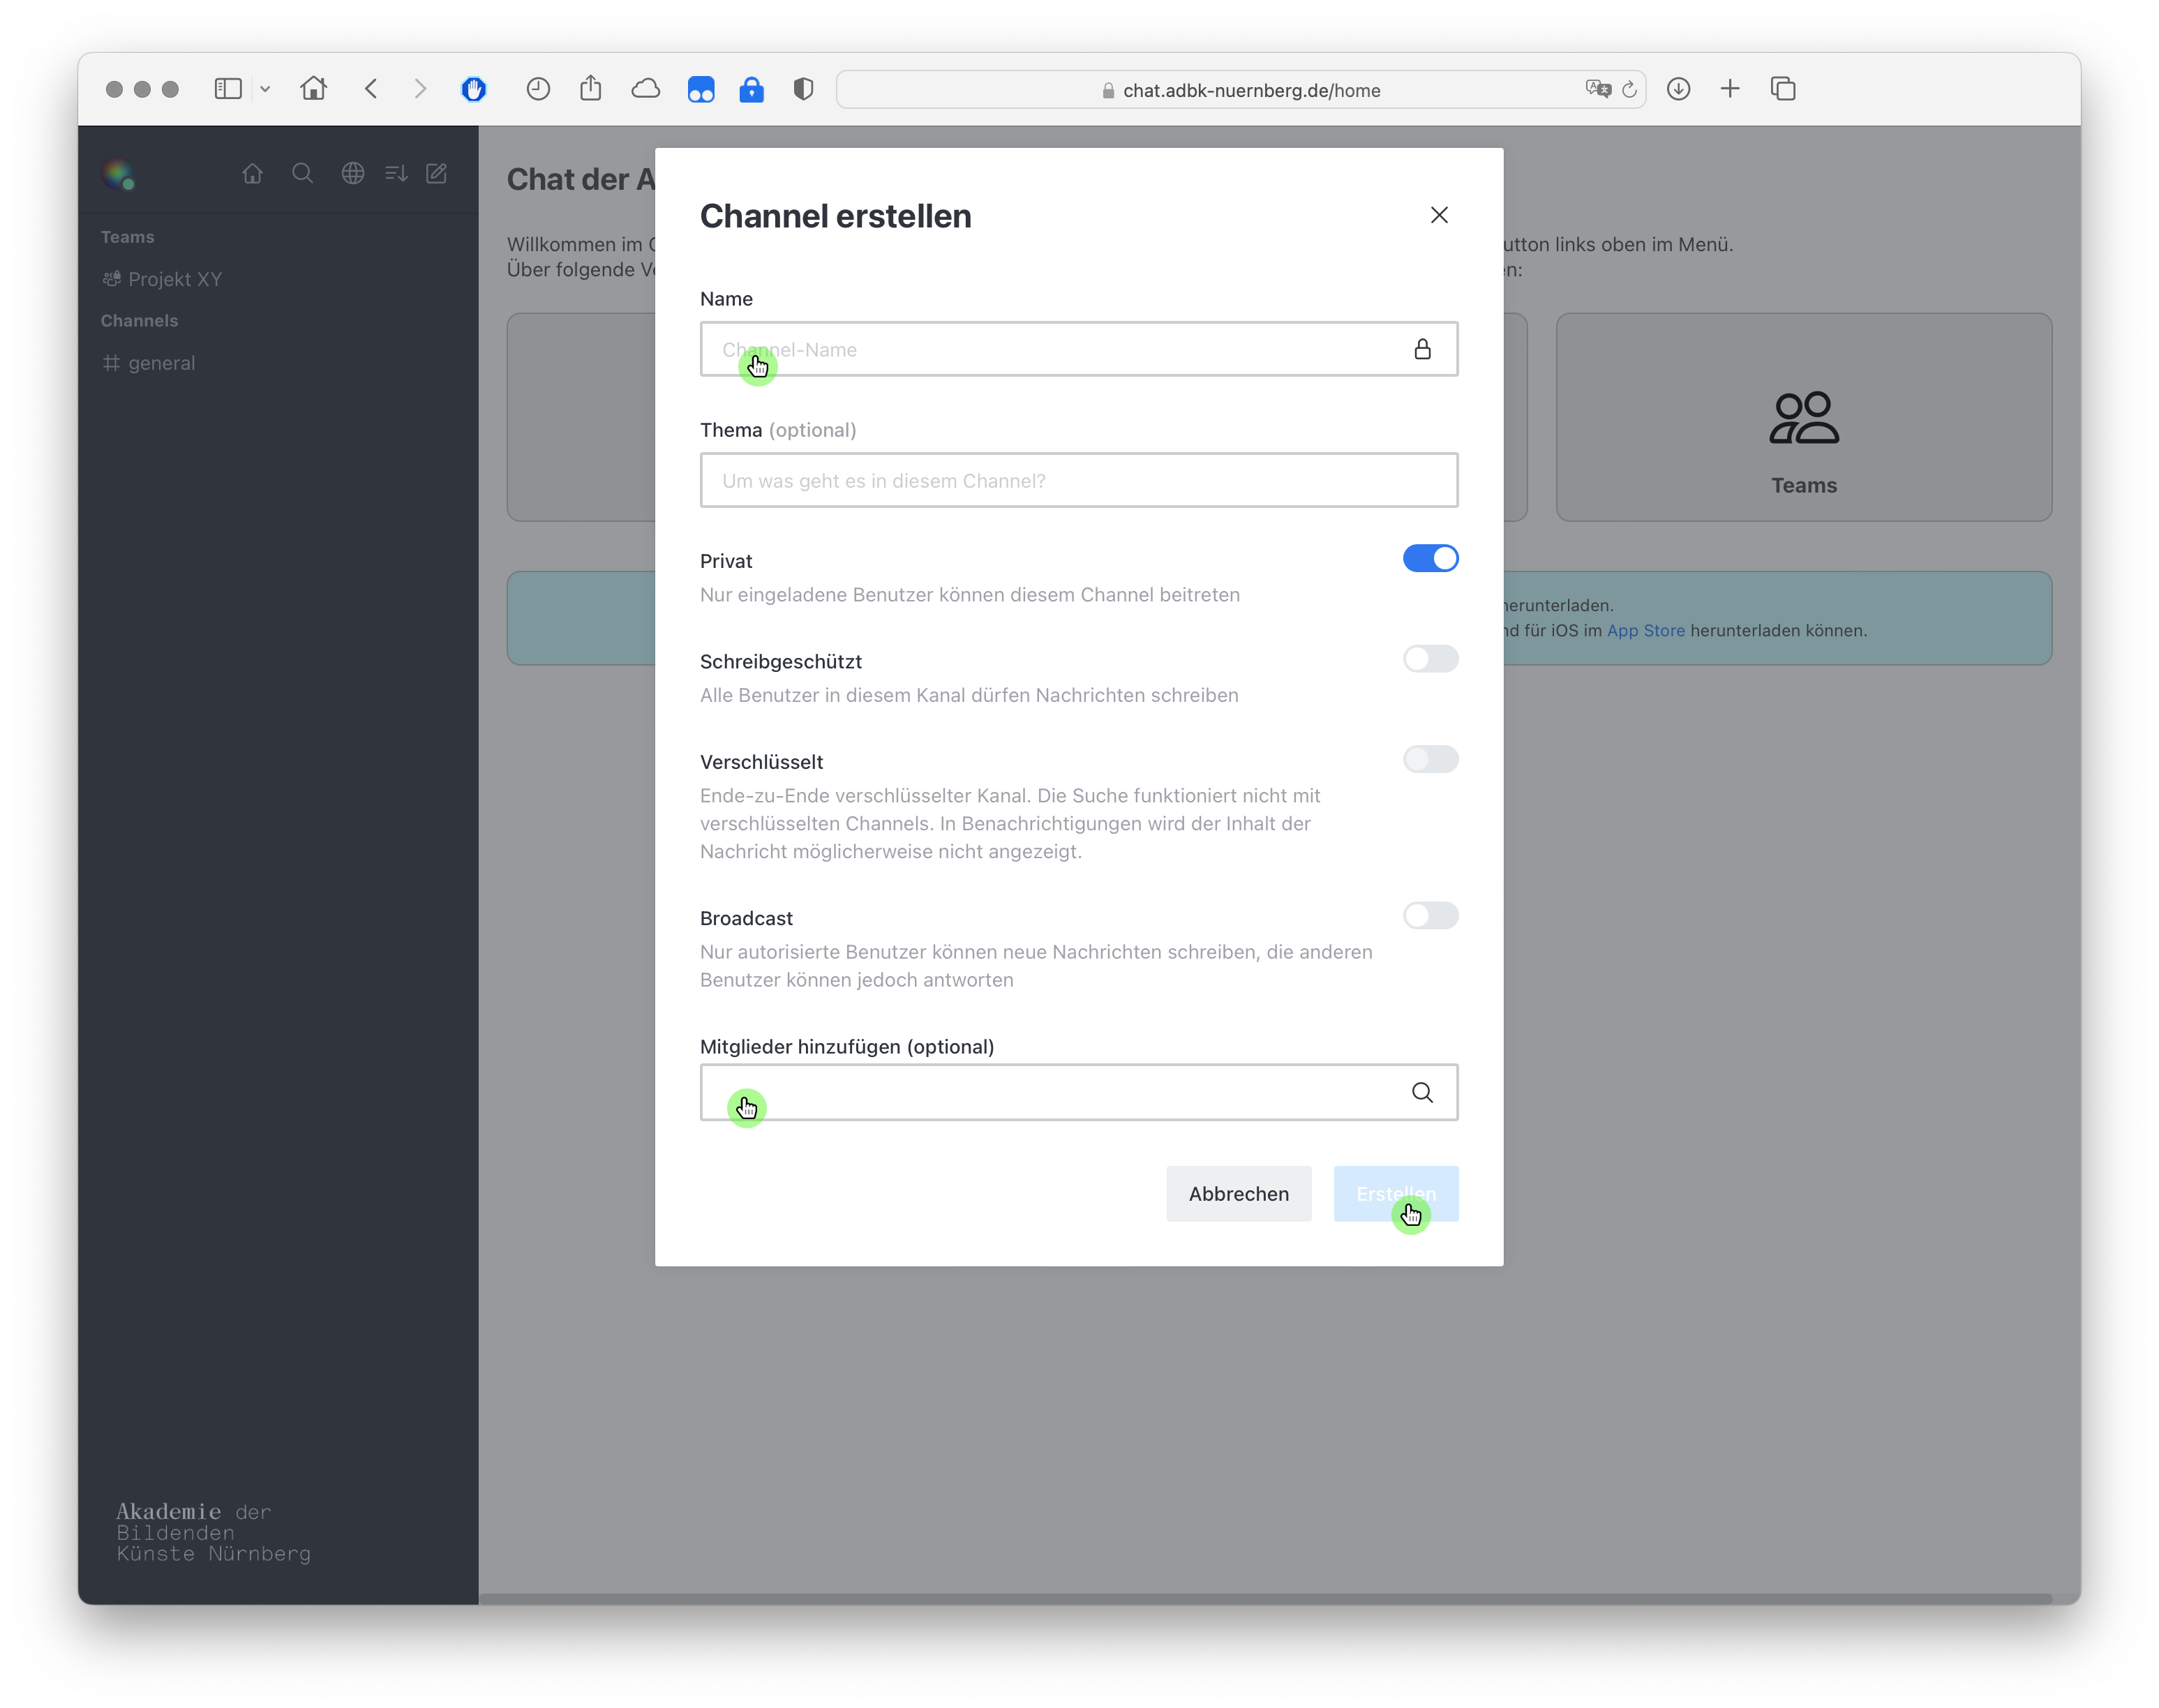Open the directory globe icon
This screenshot has width=2159, height=1708.
(352, 173)
